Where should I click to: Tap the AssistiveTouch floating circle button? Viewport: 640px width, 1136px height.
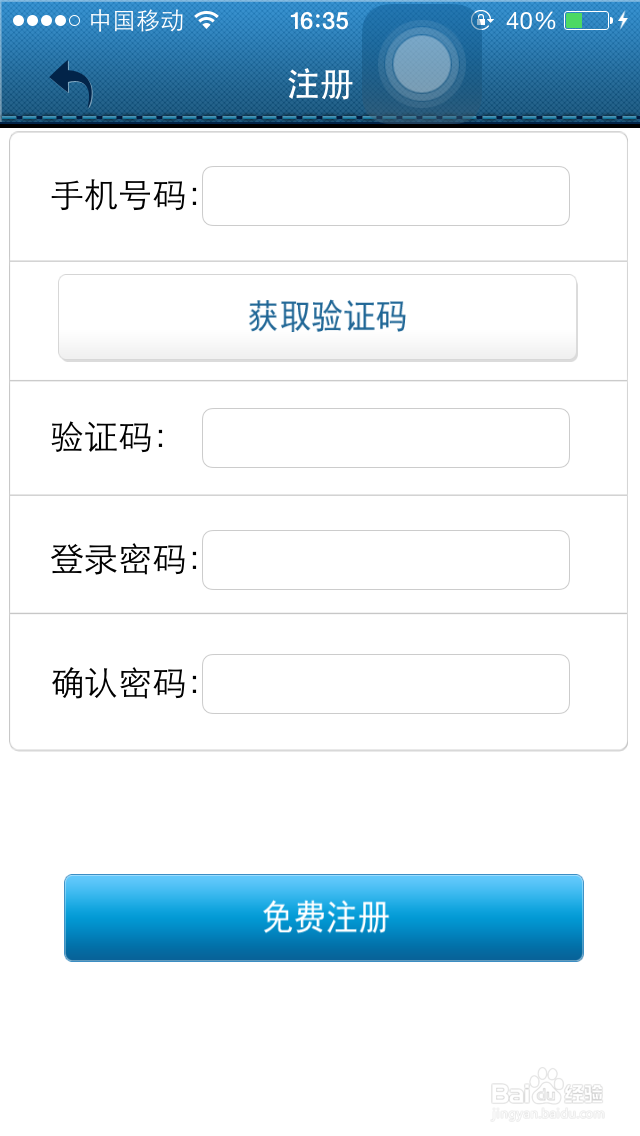click(x=421, y=64)
